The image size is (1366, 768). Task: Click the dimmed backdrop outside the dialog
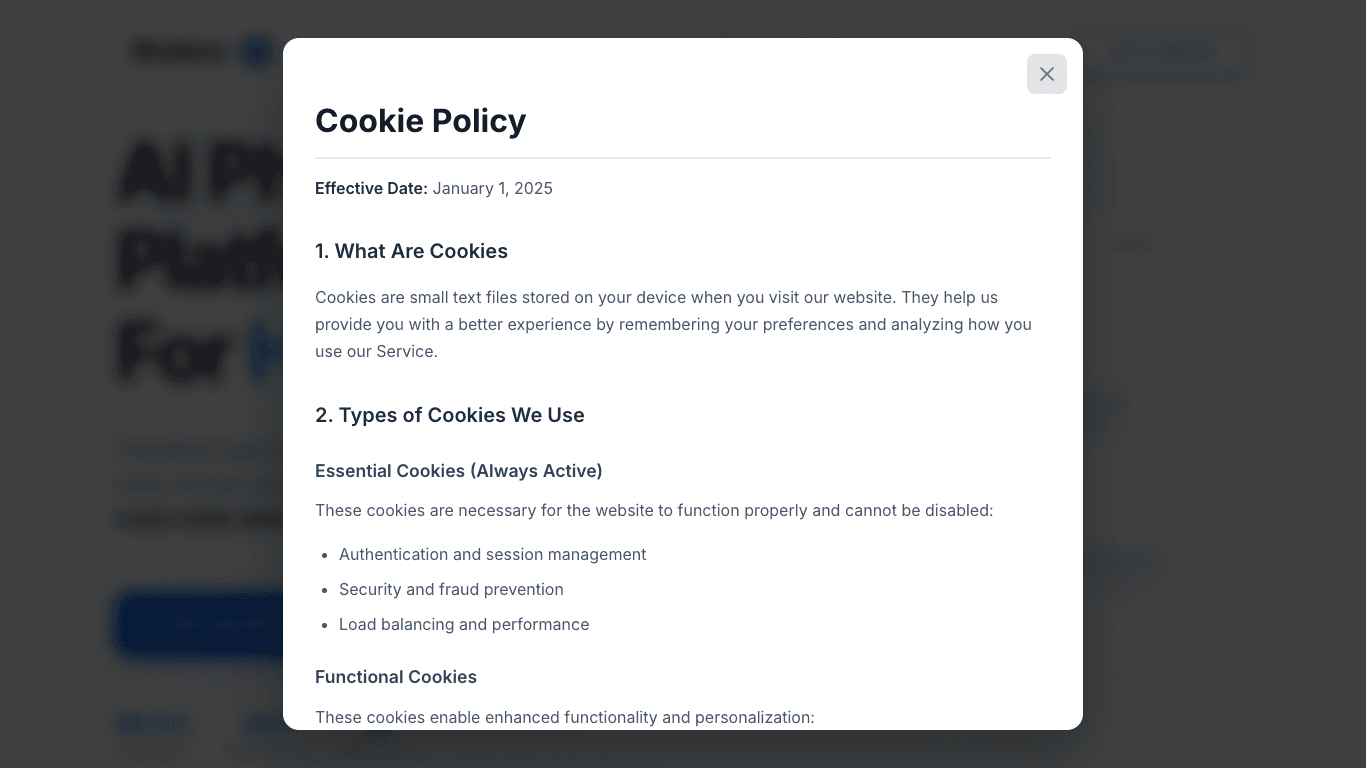pos(1220,400)
